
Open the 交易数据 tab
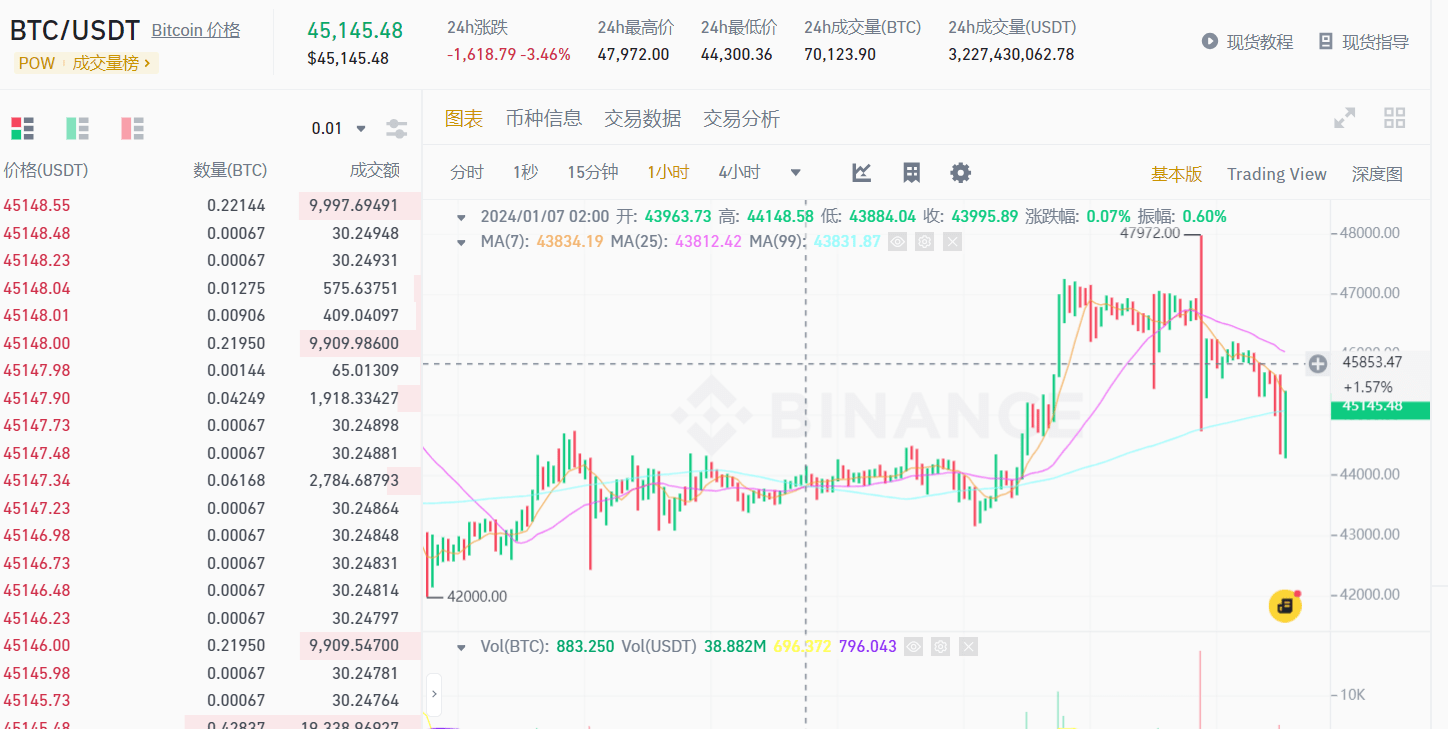click(641, 117)
